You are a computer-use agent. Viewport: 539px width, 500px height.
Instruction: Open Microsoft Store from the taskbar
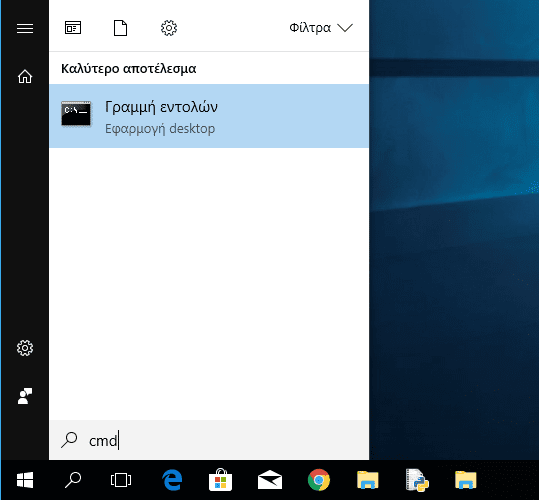[x=220, y=479]
